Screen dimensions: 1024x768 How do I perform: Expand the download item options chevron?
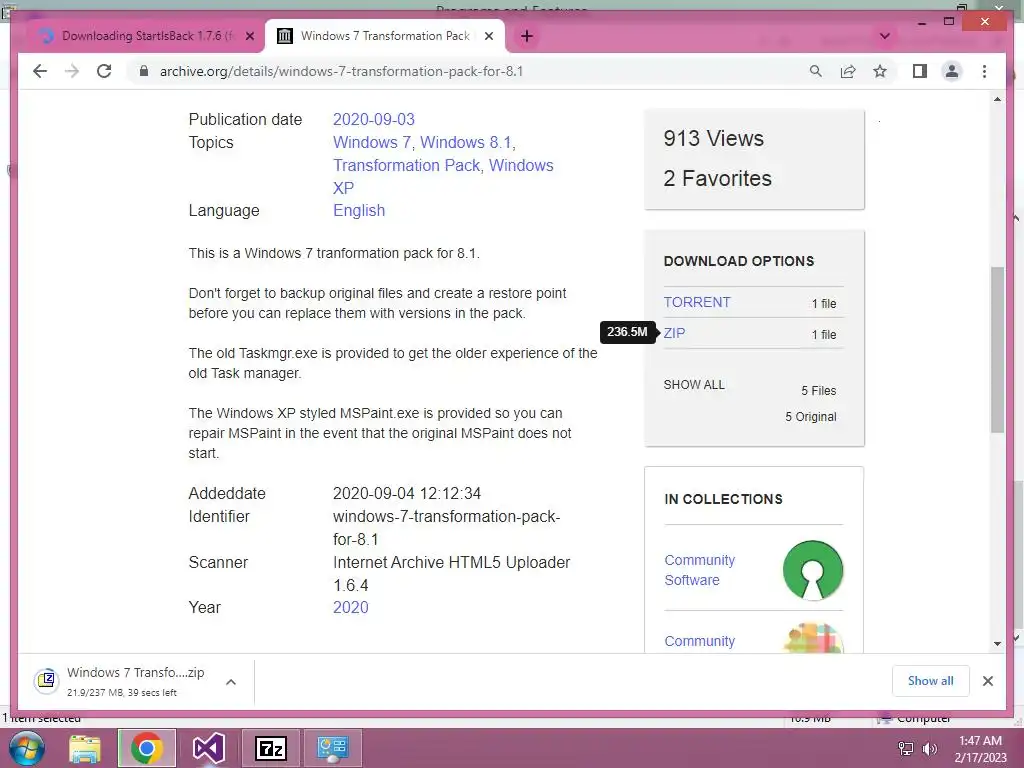[231, 682]
